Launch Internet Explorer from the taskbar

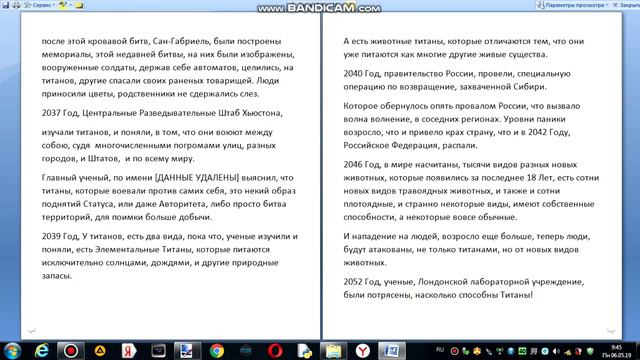42,351
